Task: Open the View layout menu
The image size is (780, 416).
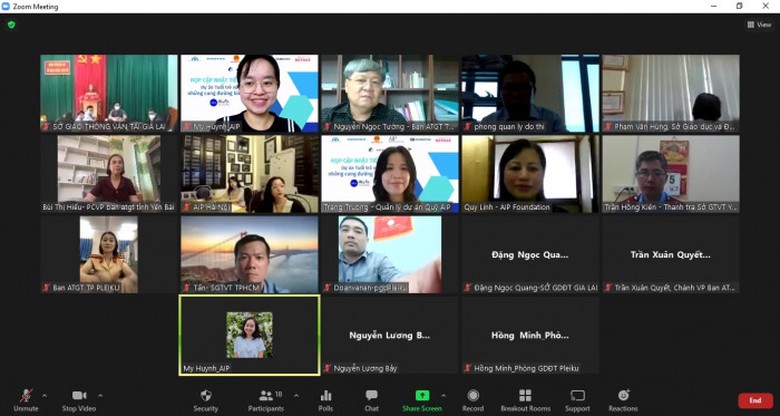Action: [759, 24]
